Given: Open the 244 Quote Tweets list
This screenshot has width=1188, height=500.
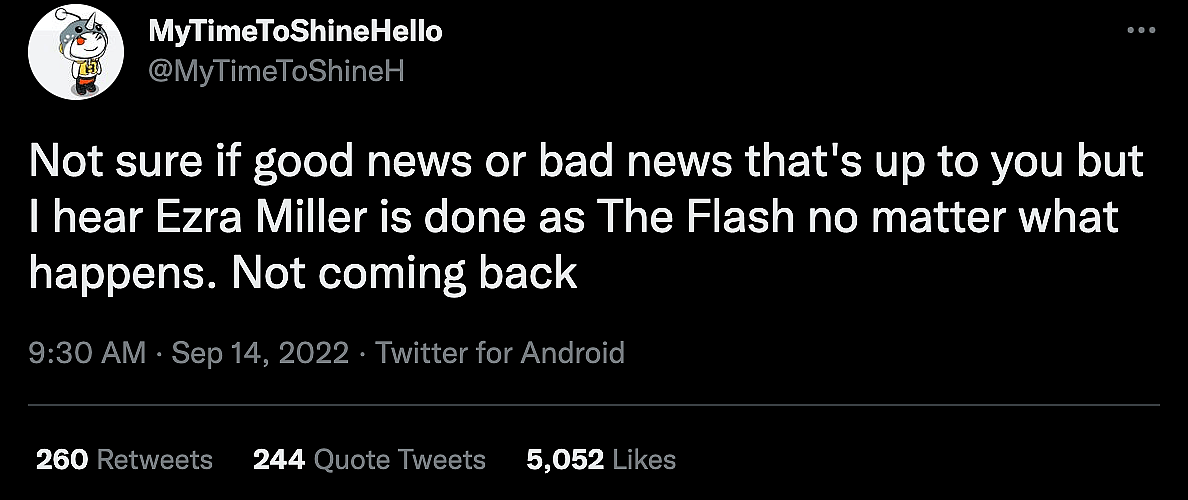Looking at the screenshot, I should coord(369,459).
